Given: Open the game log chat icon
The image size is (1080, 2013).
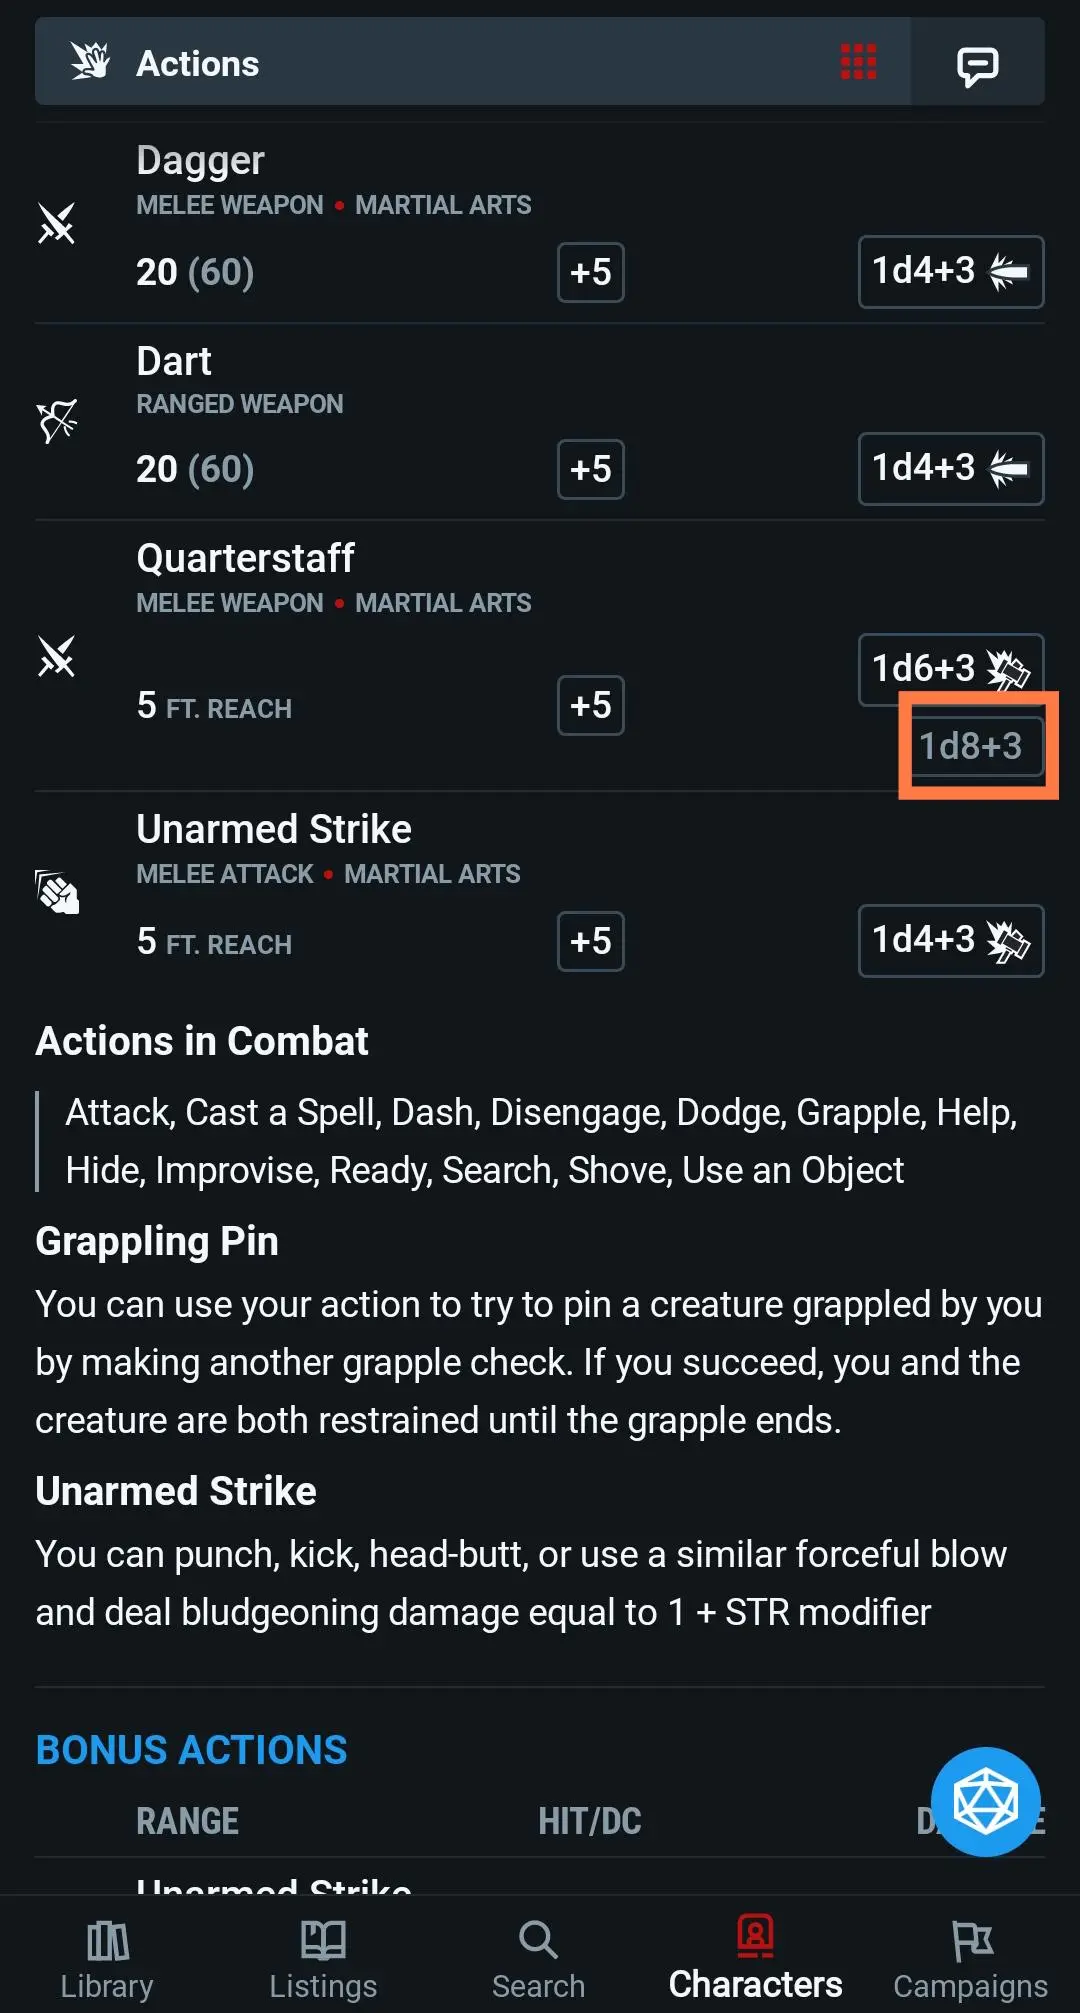Looking at the screenshot, I should (977, 65).
